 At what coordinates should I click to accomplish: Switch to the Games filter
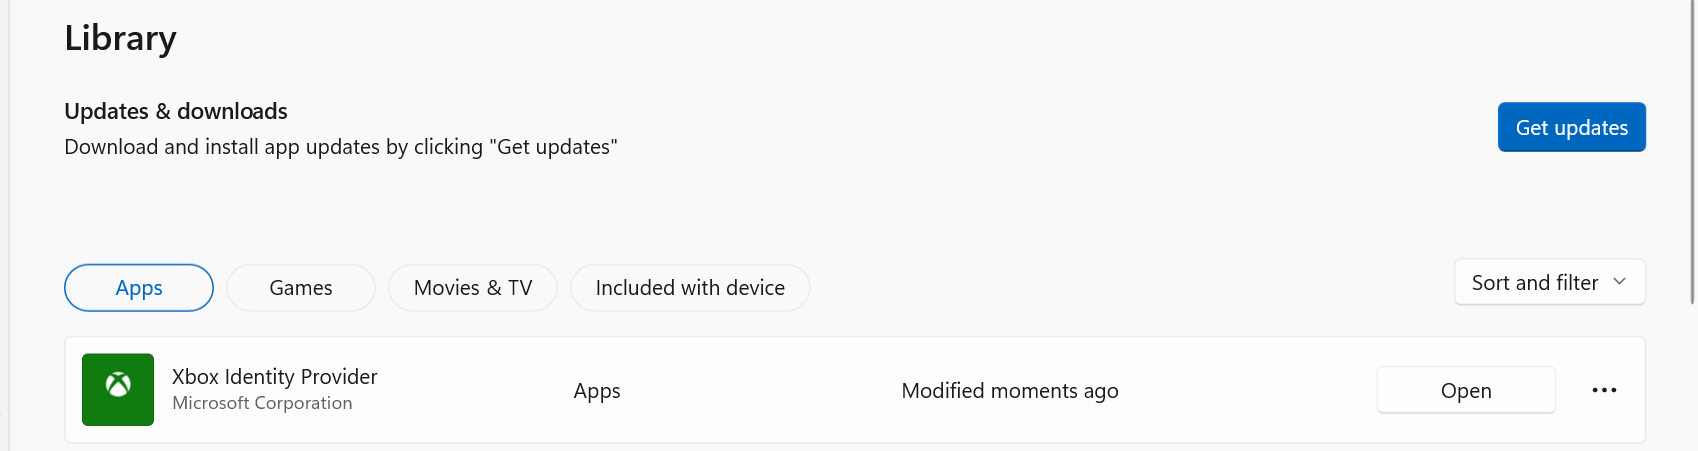tap(301, 288)
